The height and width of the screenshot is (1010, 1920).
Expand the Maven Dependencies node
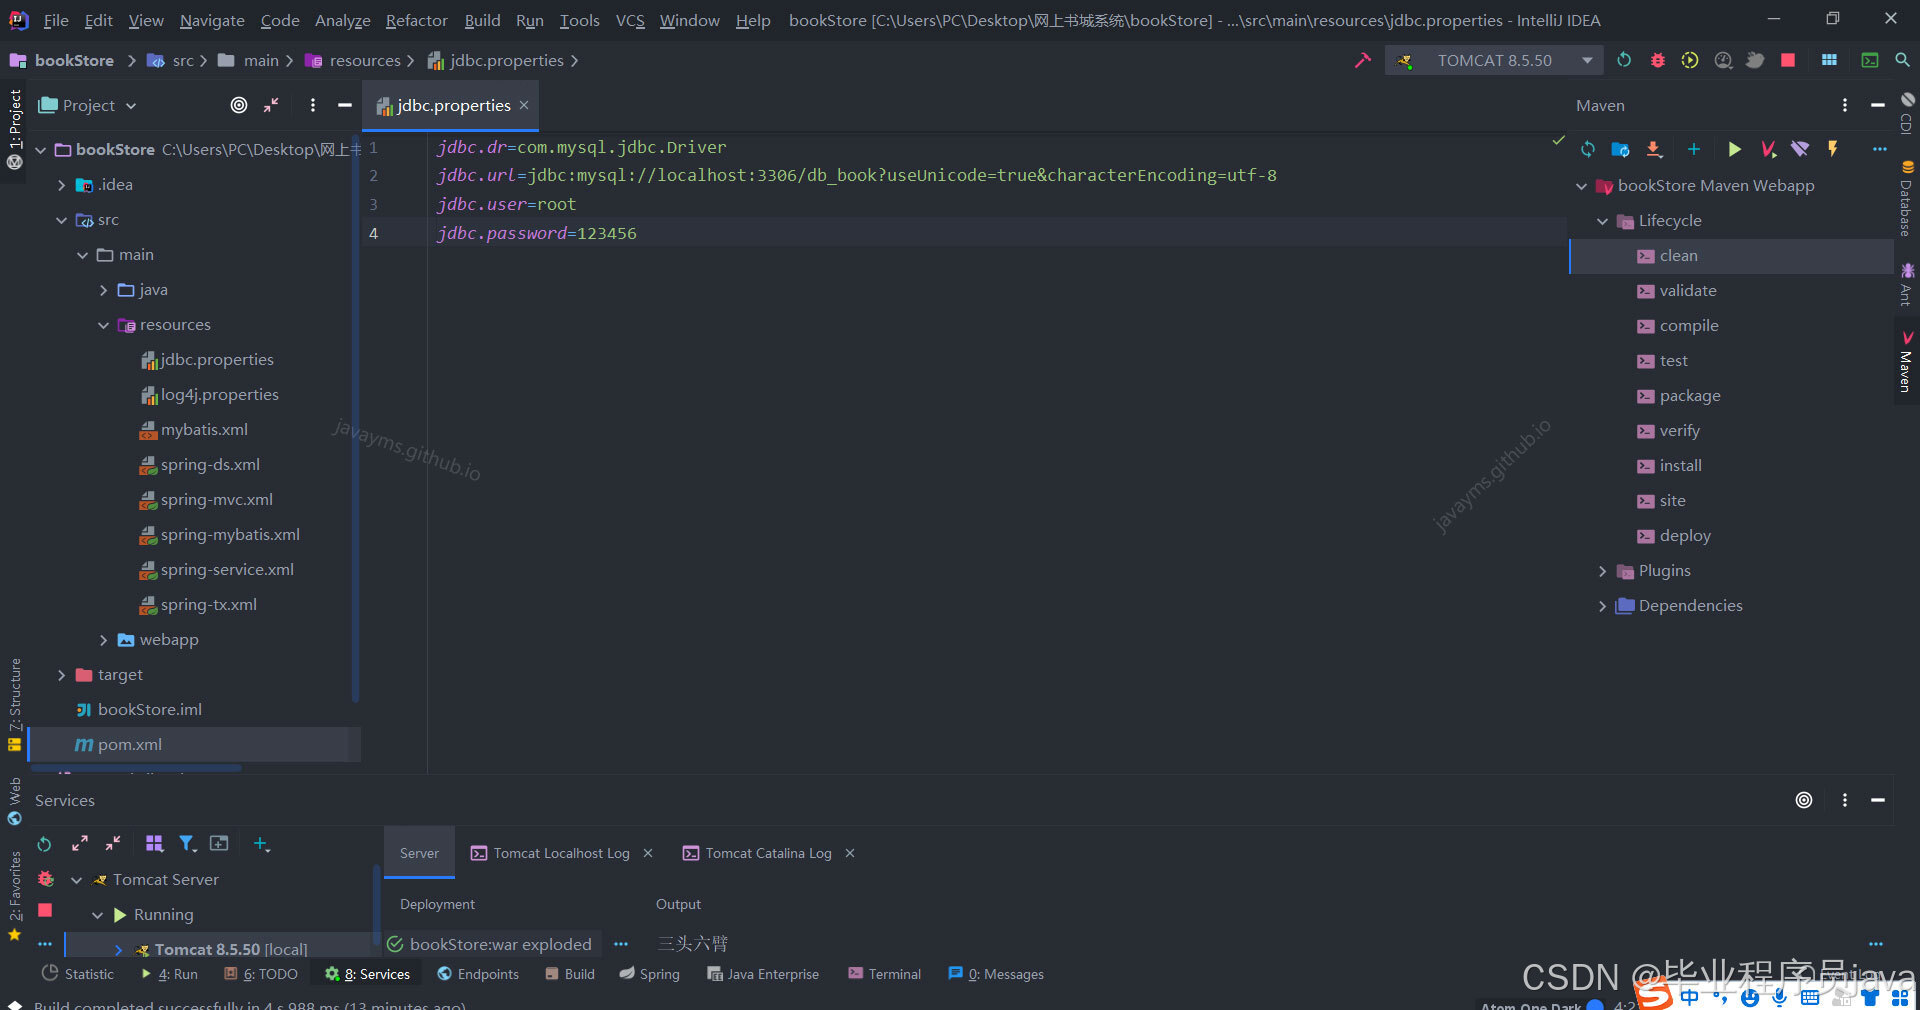tap(1603, 606)
